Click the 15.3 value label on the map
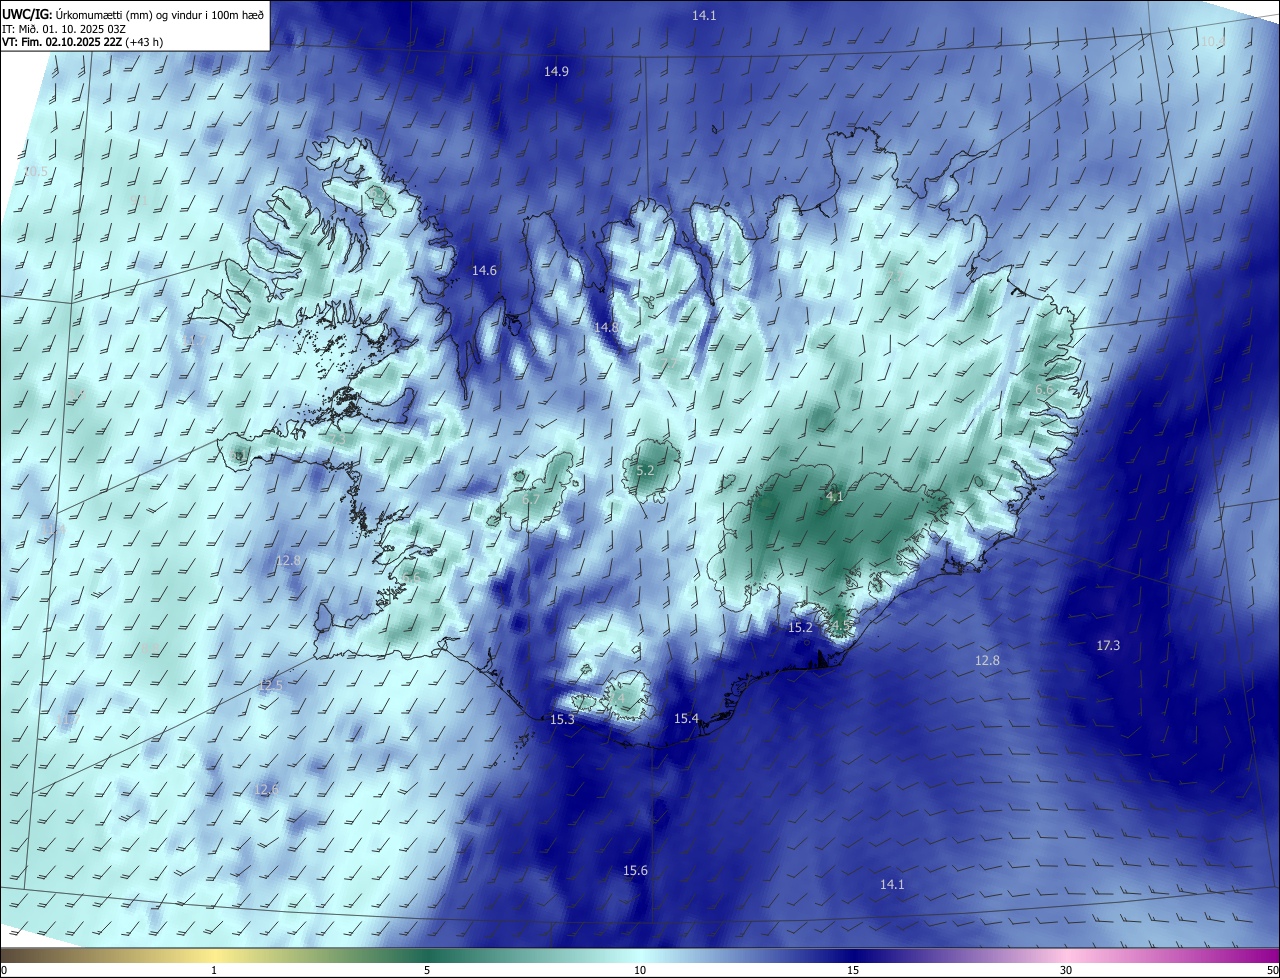 coord(562,720)
